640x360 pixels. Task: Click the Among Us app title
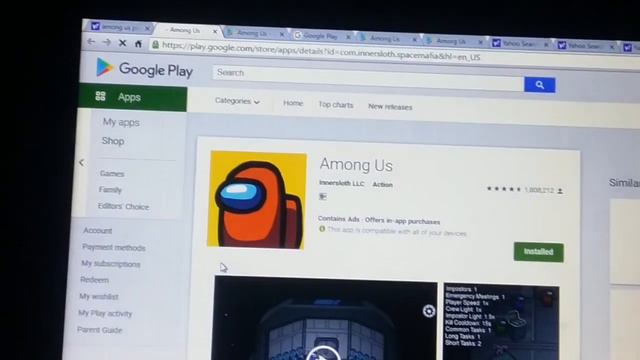(356, 165)
